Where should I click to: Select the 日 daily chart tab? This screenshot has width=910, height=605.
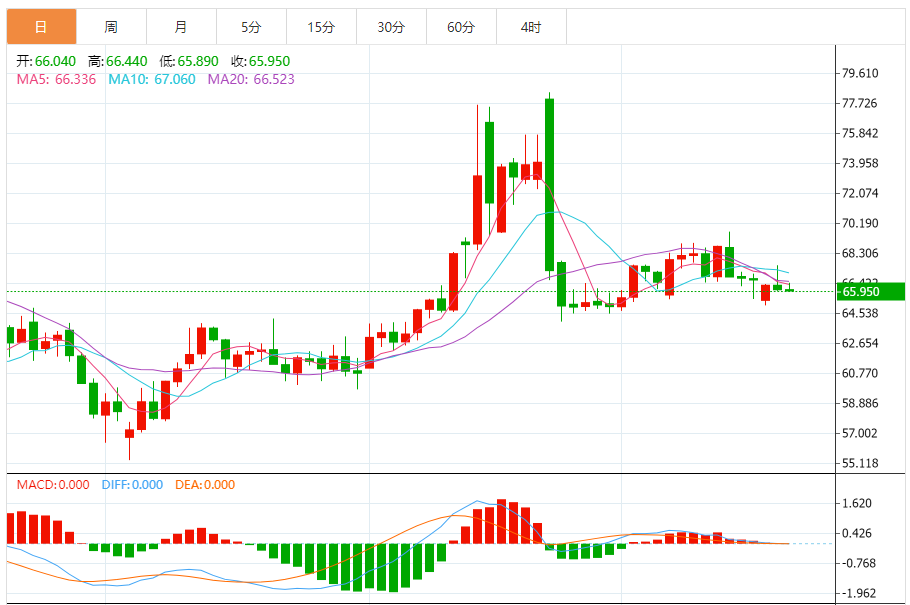click(x=41, y=27)
